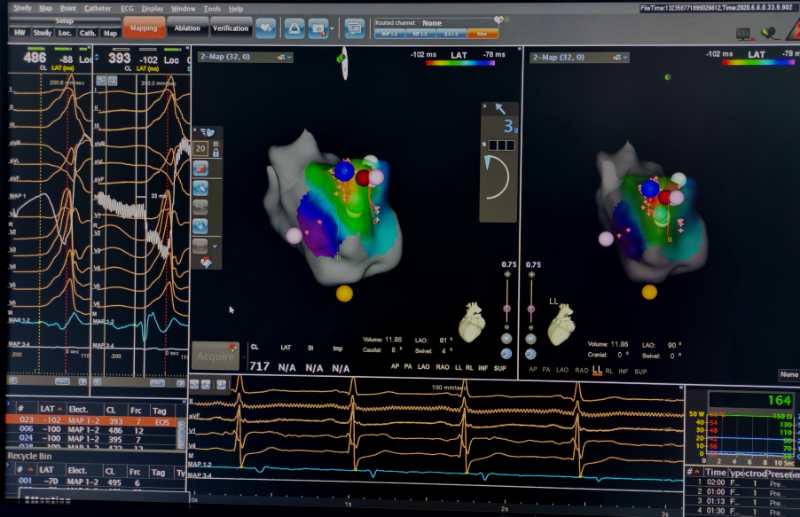Click the catheter contact force dial
The width and height of the screenshot is (800, 517).
coord(497,177)
